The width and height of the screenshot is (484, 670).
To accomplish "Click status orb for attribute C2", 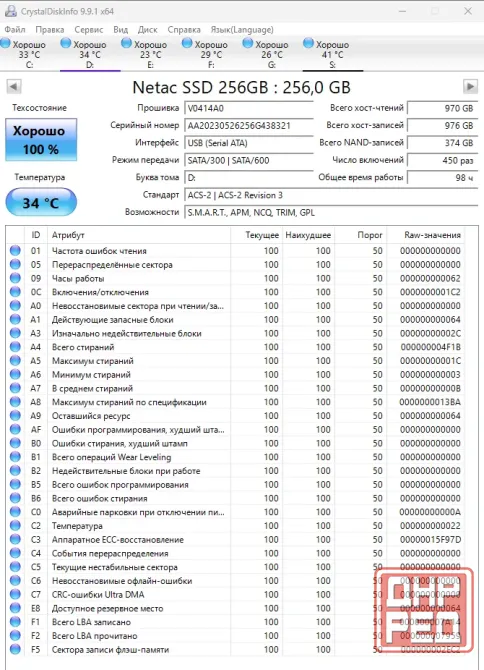I will click(x=15, y=526).
